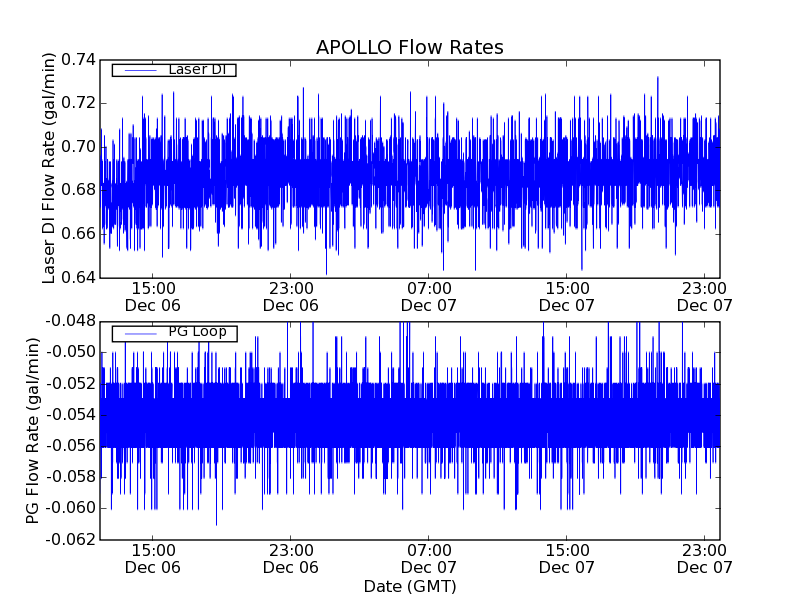800x600 pixels.
Task: Click "15:00 Dec 07" tick under PG Loop plot
Action: pos(567,559)
